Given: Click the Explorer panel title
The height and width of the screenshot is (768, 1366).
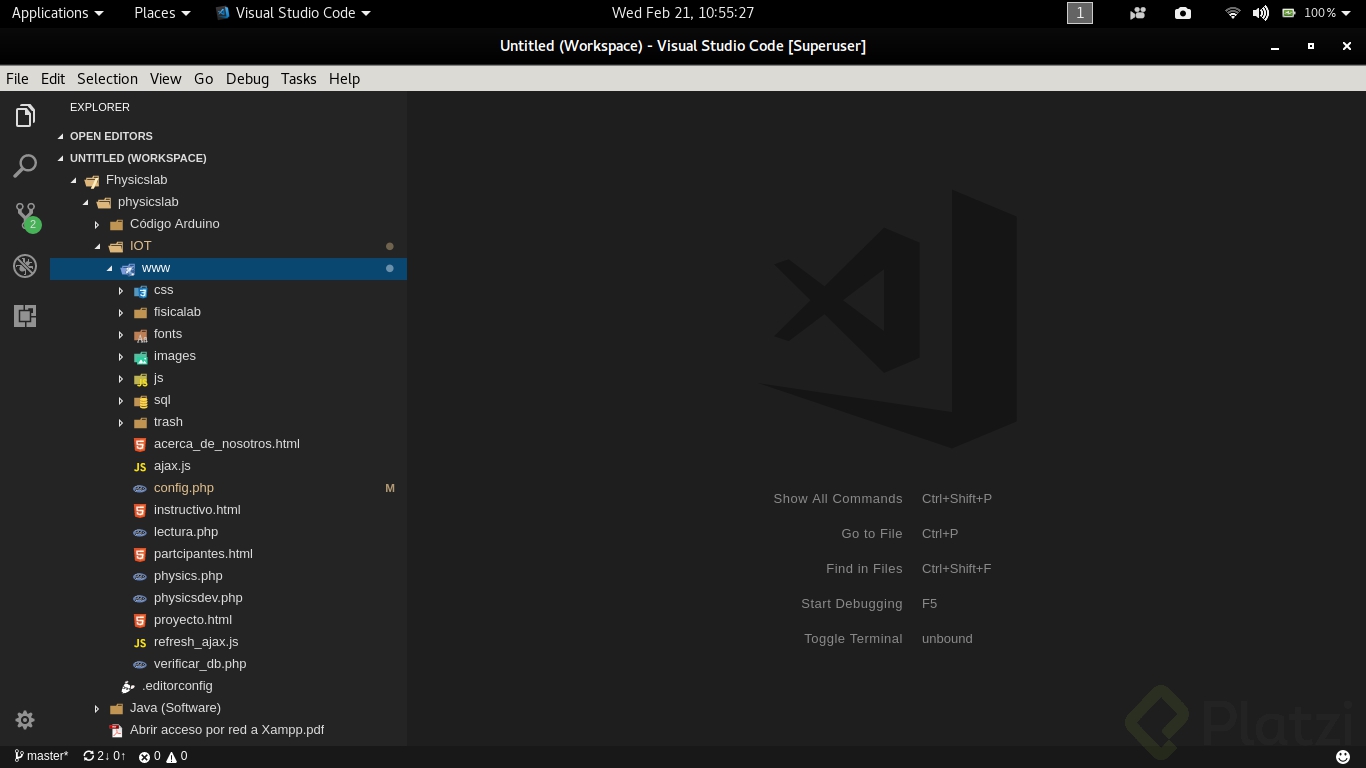Looking at the screenshot, I should click(x=100, y=107).
